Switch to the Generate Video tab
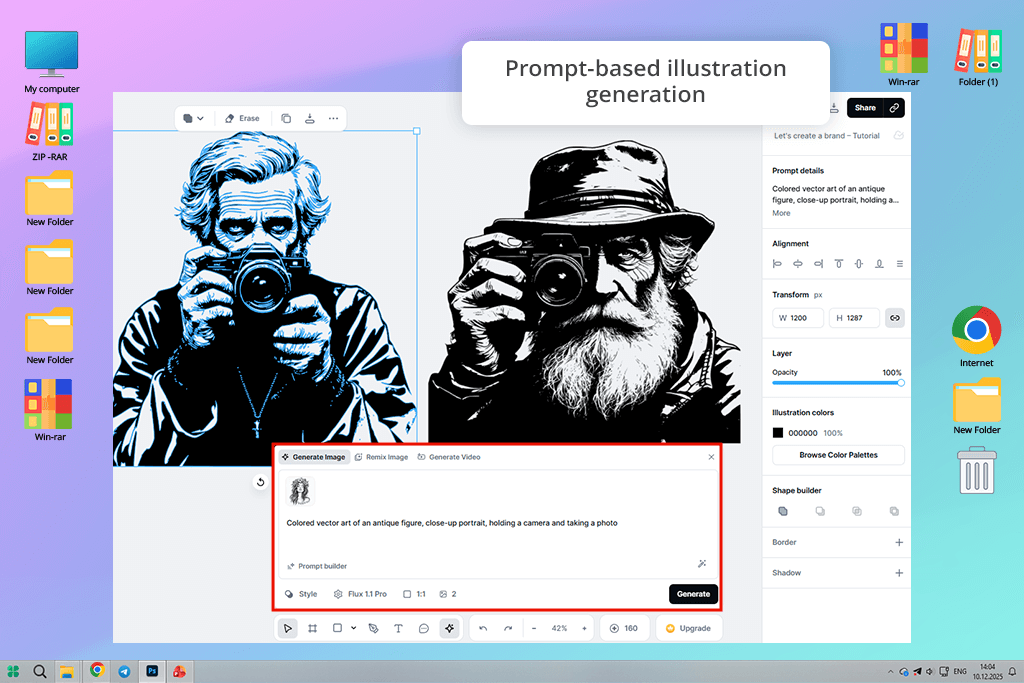1024x683 pixels. click(449, 457)
